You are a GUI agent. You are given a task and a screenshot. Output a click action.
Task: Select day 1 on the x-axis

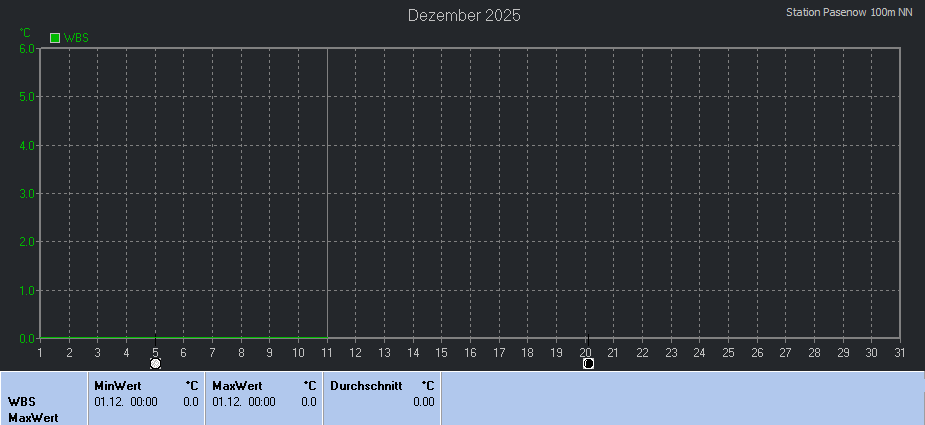(40, 352)
